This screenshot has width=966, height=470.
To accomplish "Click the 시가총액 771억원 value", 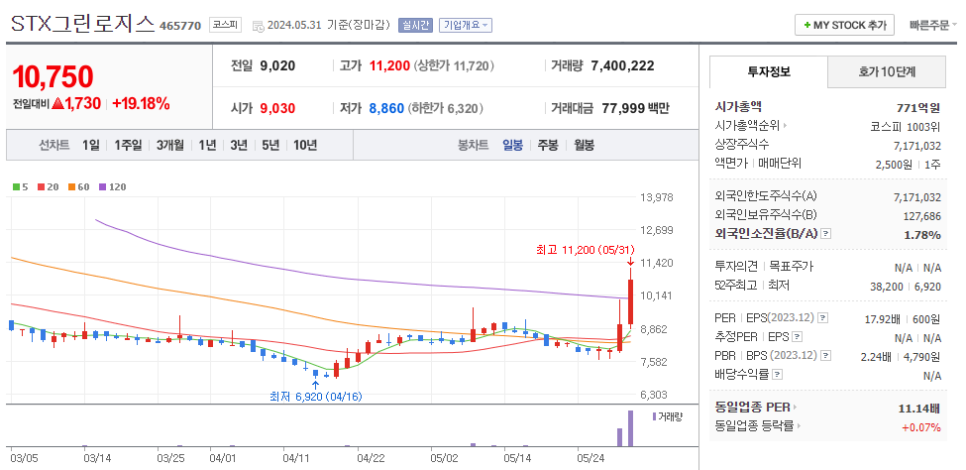I will point(919,108).
